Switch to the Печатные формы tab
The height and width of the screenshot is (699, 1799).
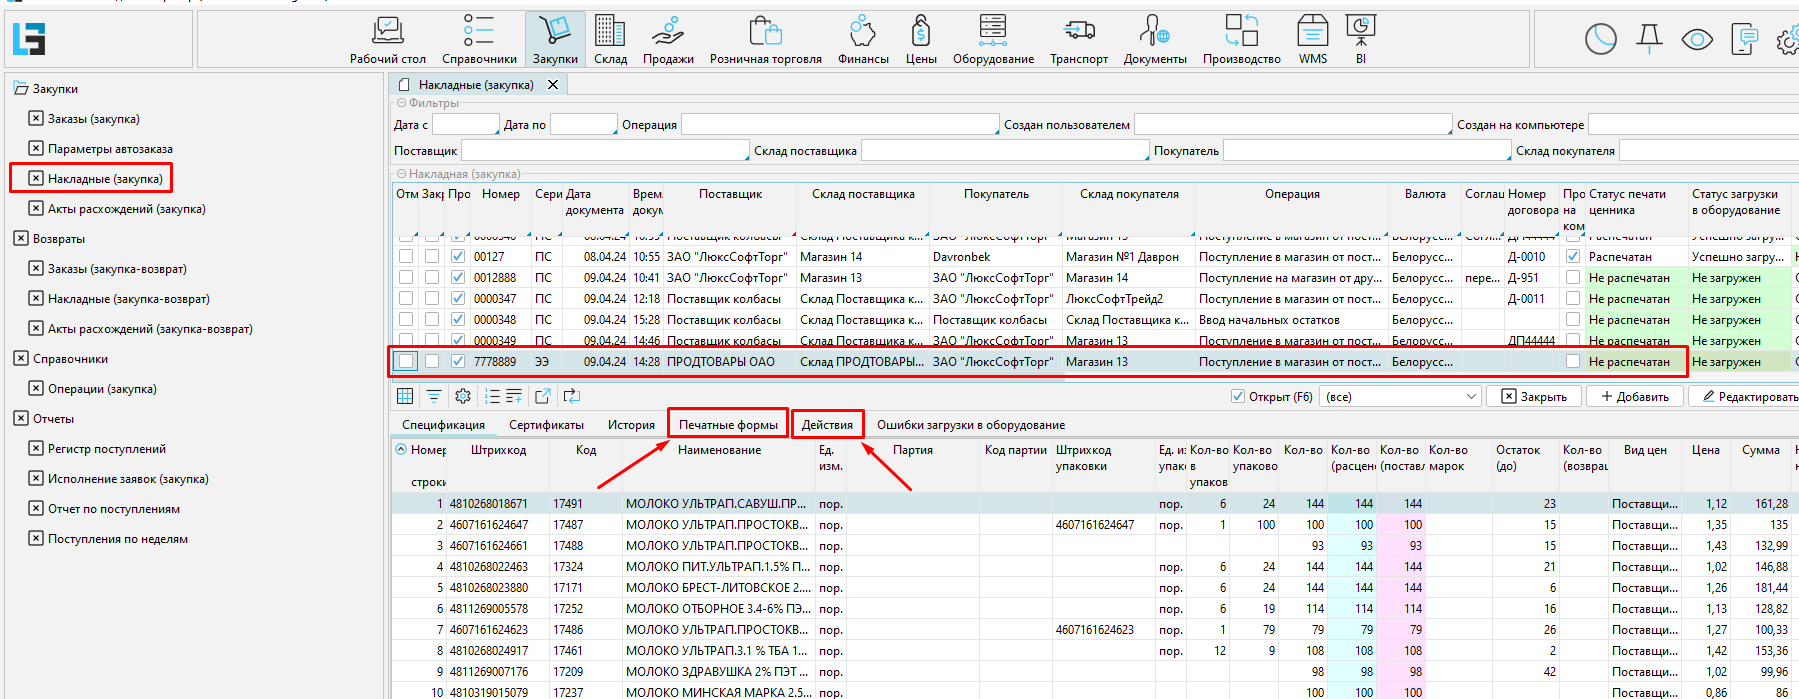click(728, 425)
